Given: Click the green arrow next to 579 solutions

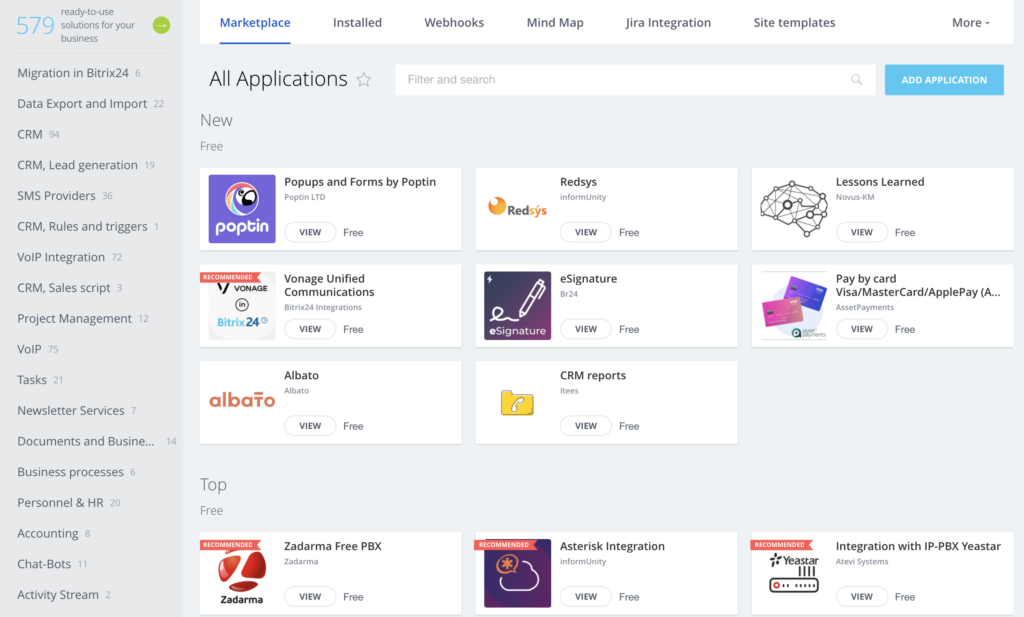Looking at the screenshot, I should tap(161, 25).
